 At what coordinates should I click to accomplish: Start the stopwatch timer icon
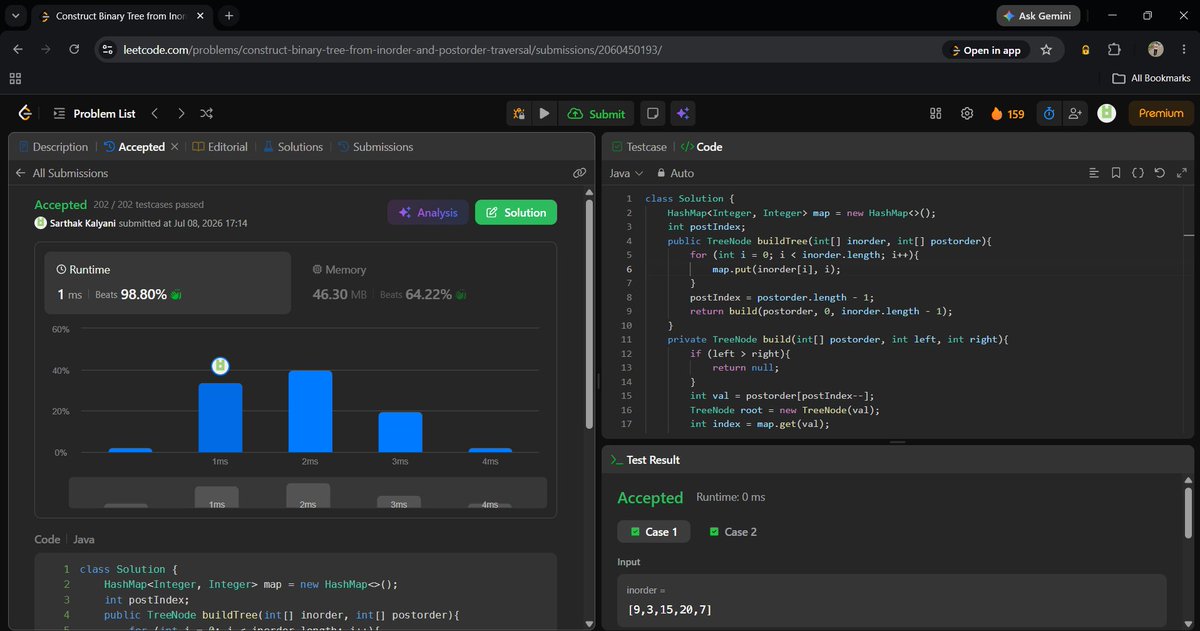(x=1048, y=113)
